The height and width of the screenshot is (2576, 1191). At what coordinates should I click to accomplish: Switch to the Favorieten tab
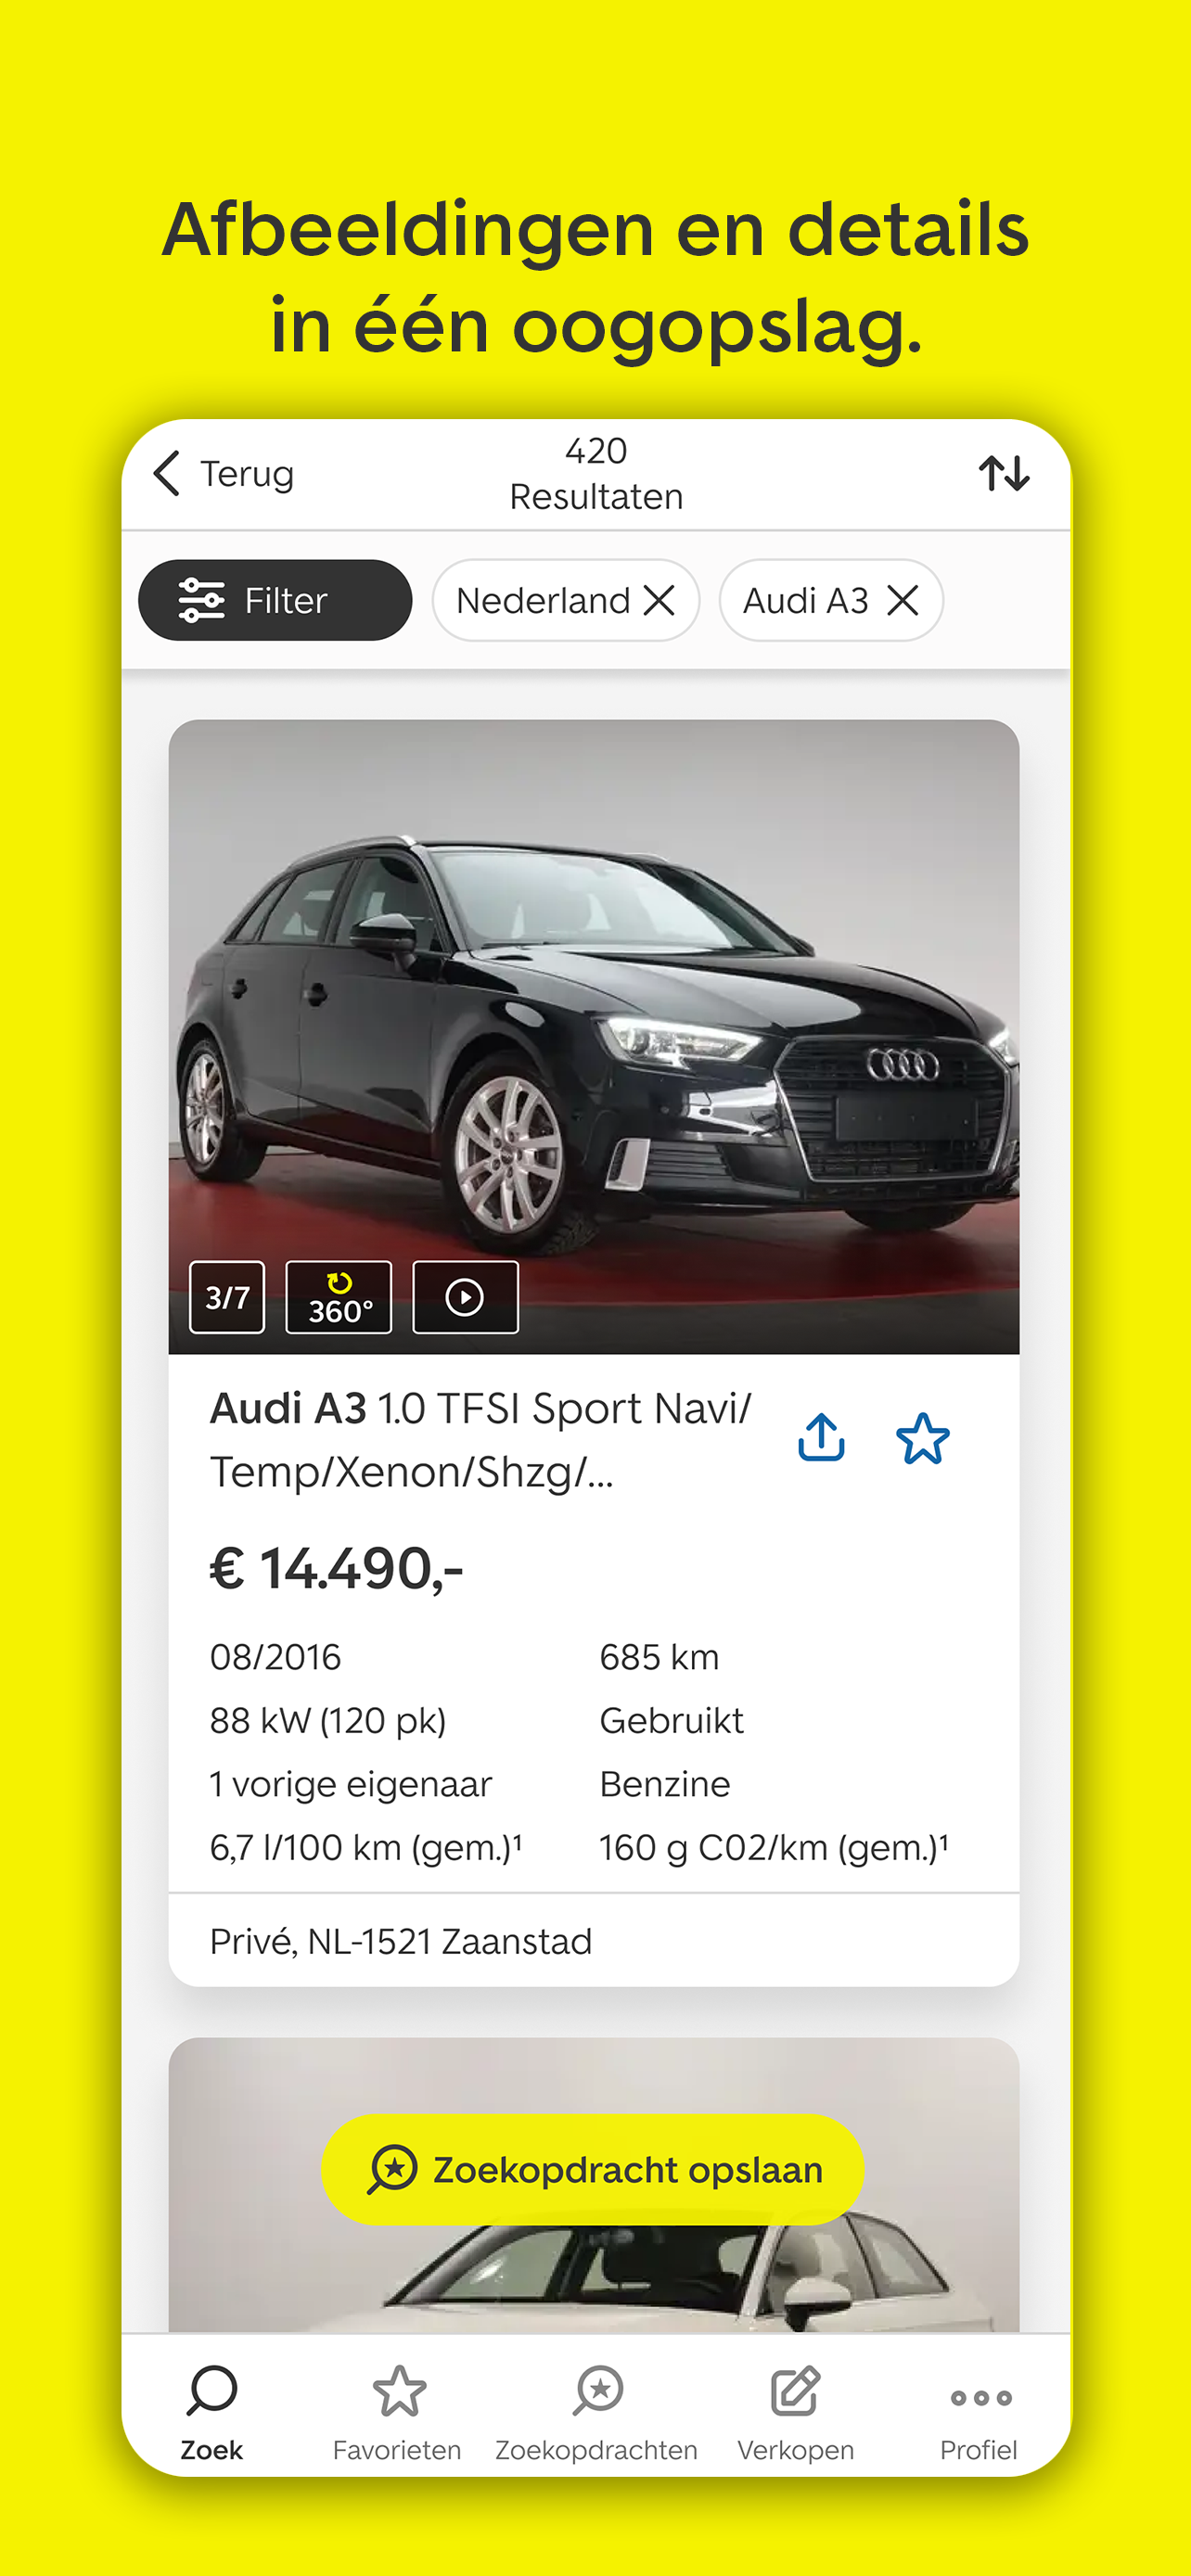pos(398,2413)
